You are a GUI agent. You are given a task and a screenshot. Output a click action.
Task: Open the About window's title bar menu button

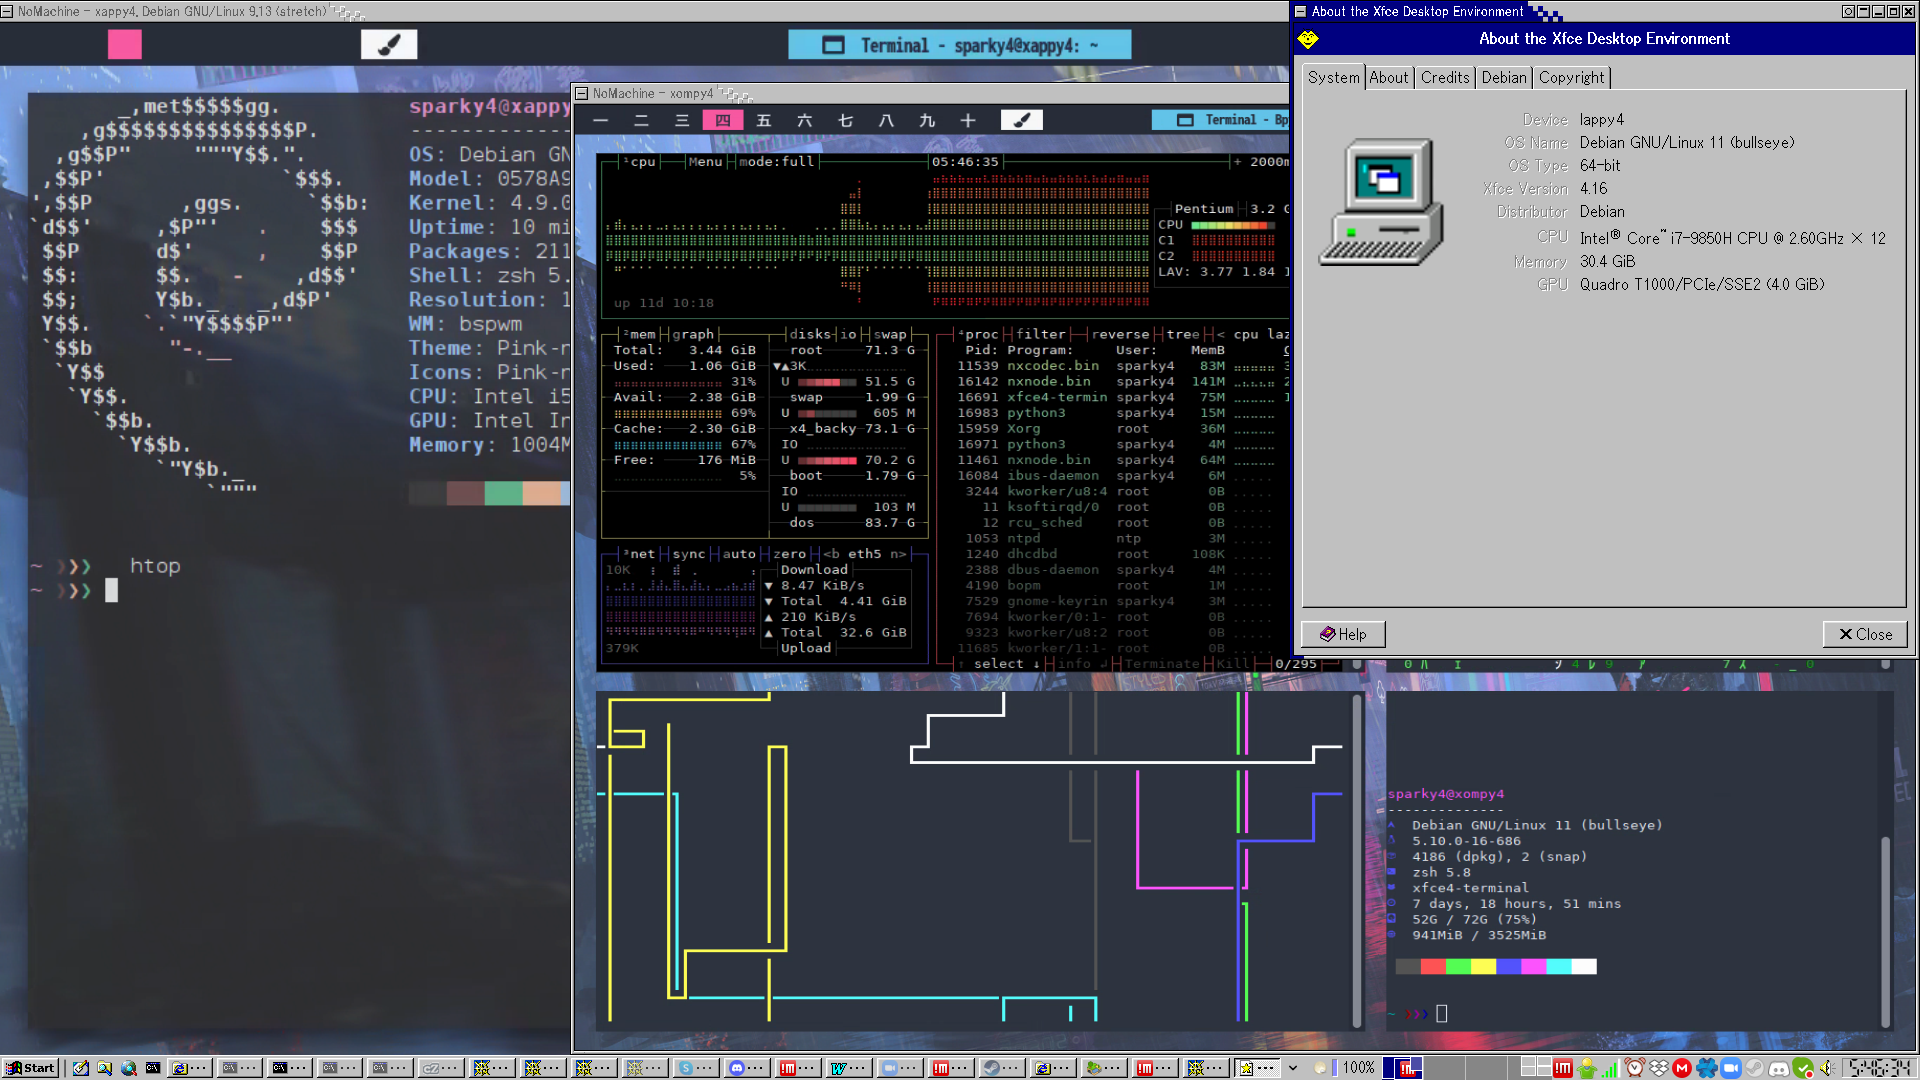tap(1301, 12)
